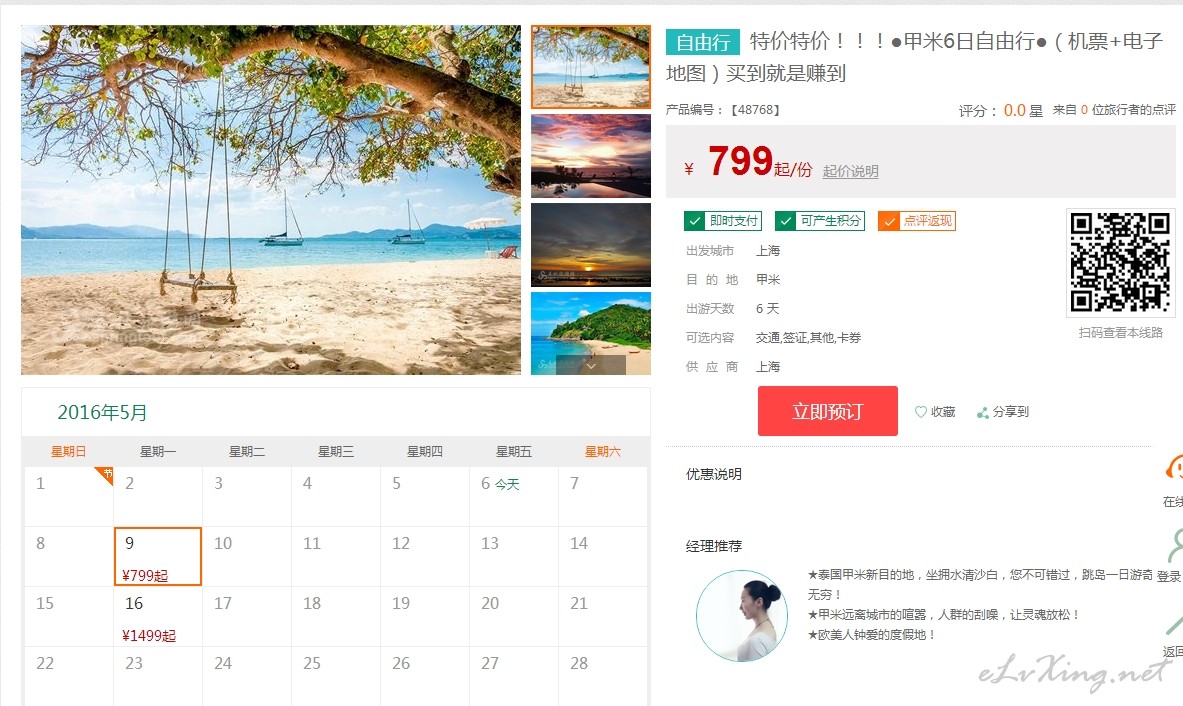Select May 9 with ¥799起 price
This screenshot has width=1183, height=706.
[x=158, y=557]
